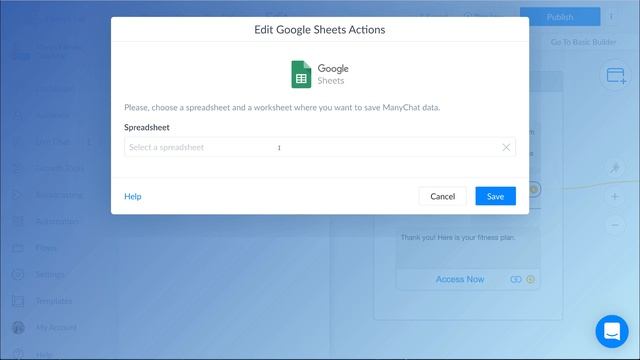Screen dimensions: 640x360
Task: Click the Publish button
Action: tap(560, 17)
